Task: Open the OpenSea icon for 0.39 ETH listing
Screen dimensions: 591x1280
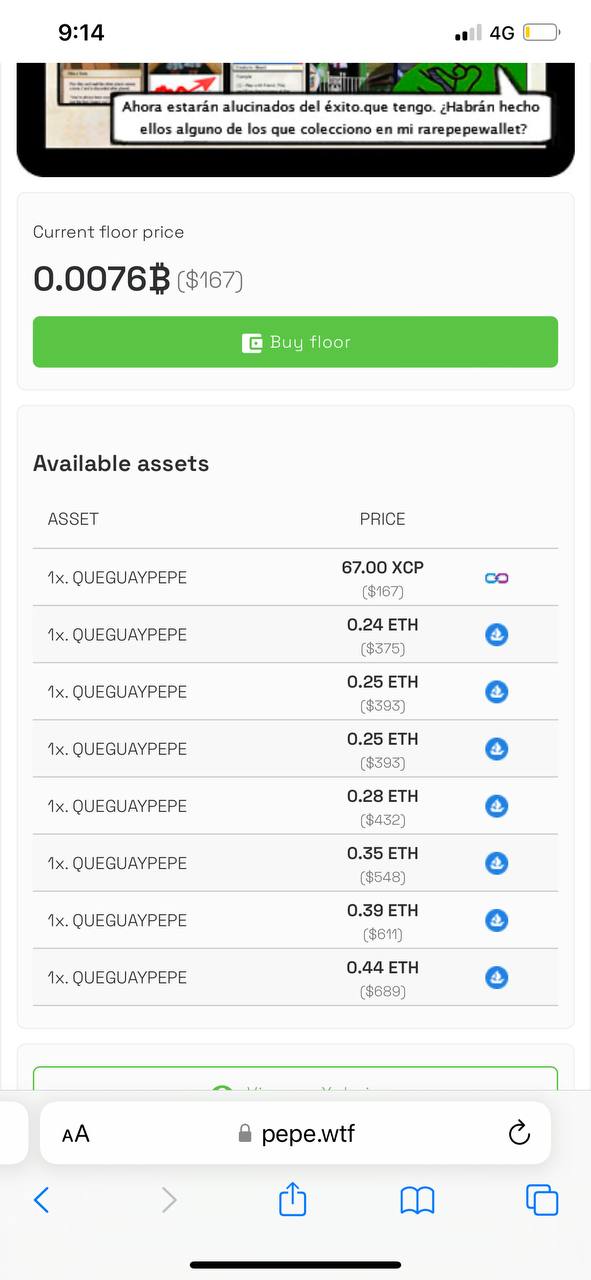Action: pos(496,920)
